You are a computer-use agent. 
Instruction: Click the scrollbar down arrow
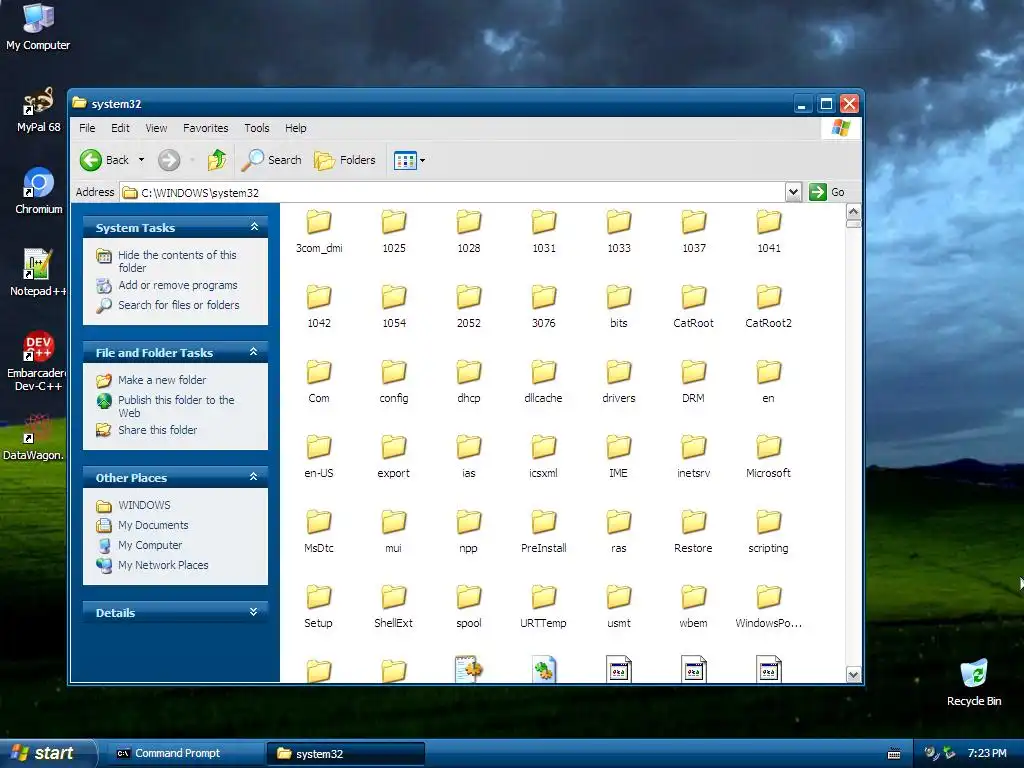[853, 674]
